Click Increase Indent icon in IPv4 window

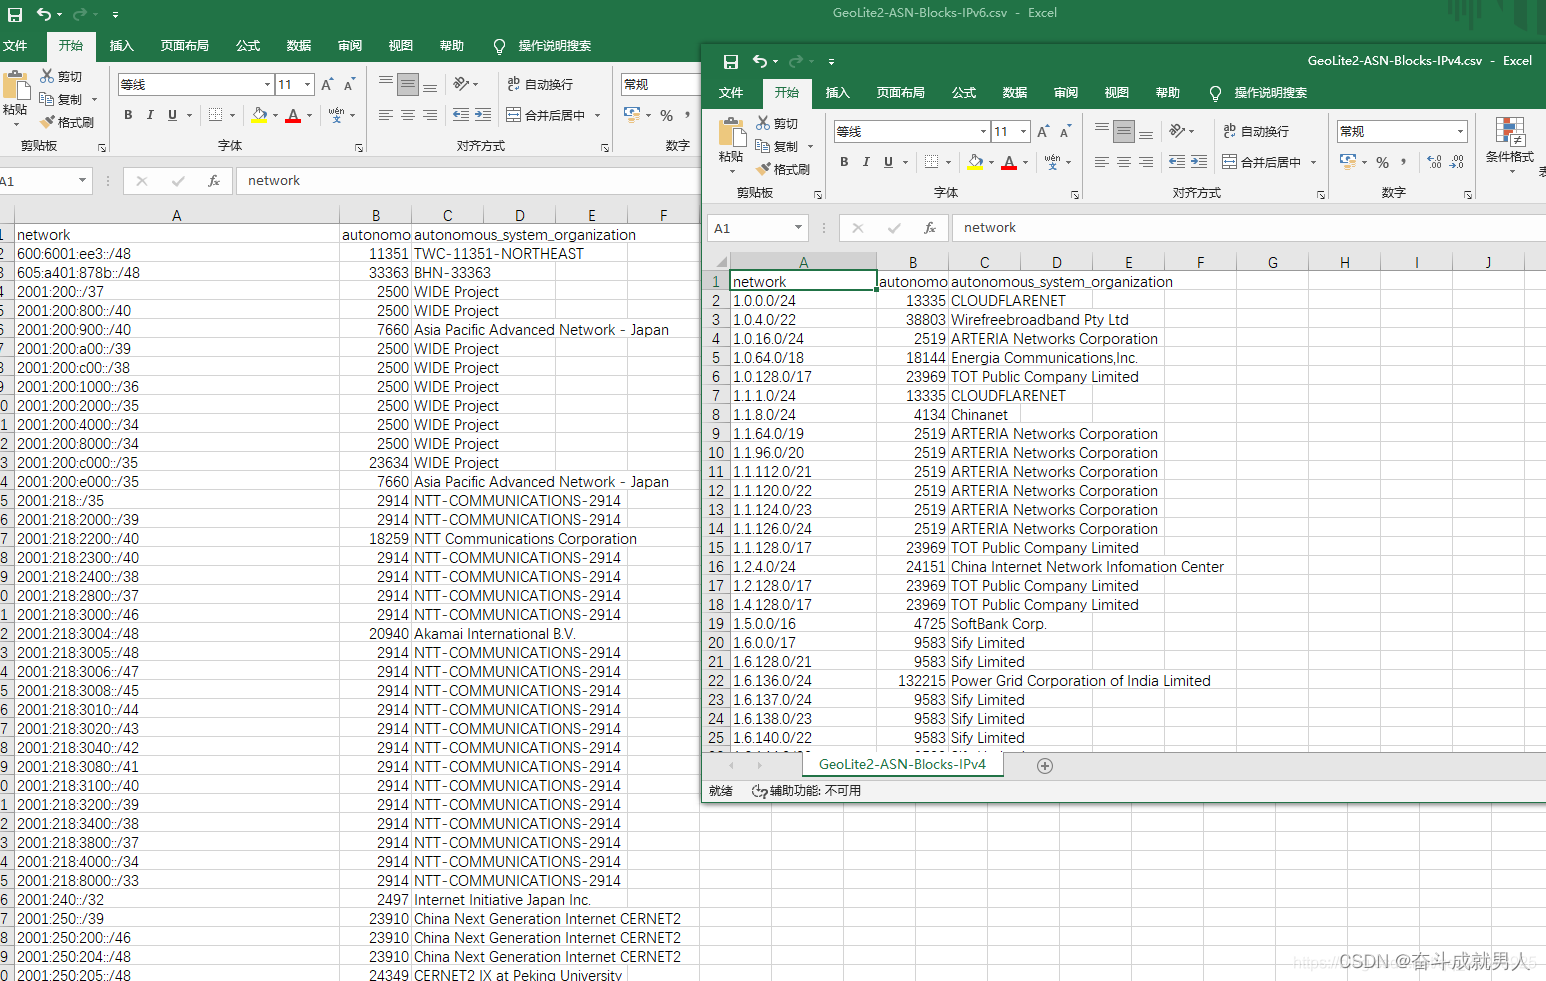coord(1199,162)
